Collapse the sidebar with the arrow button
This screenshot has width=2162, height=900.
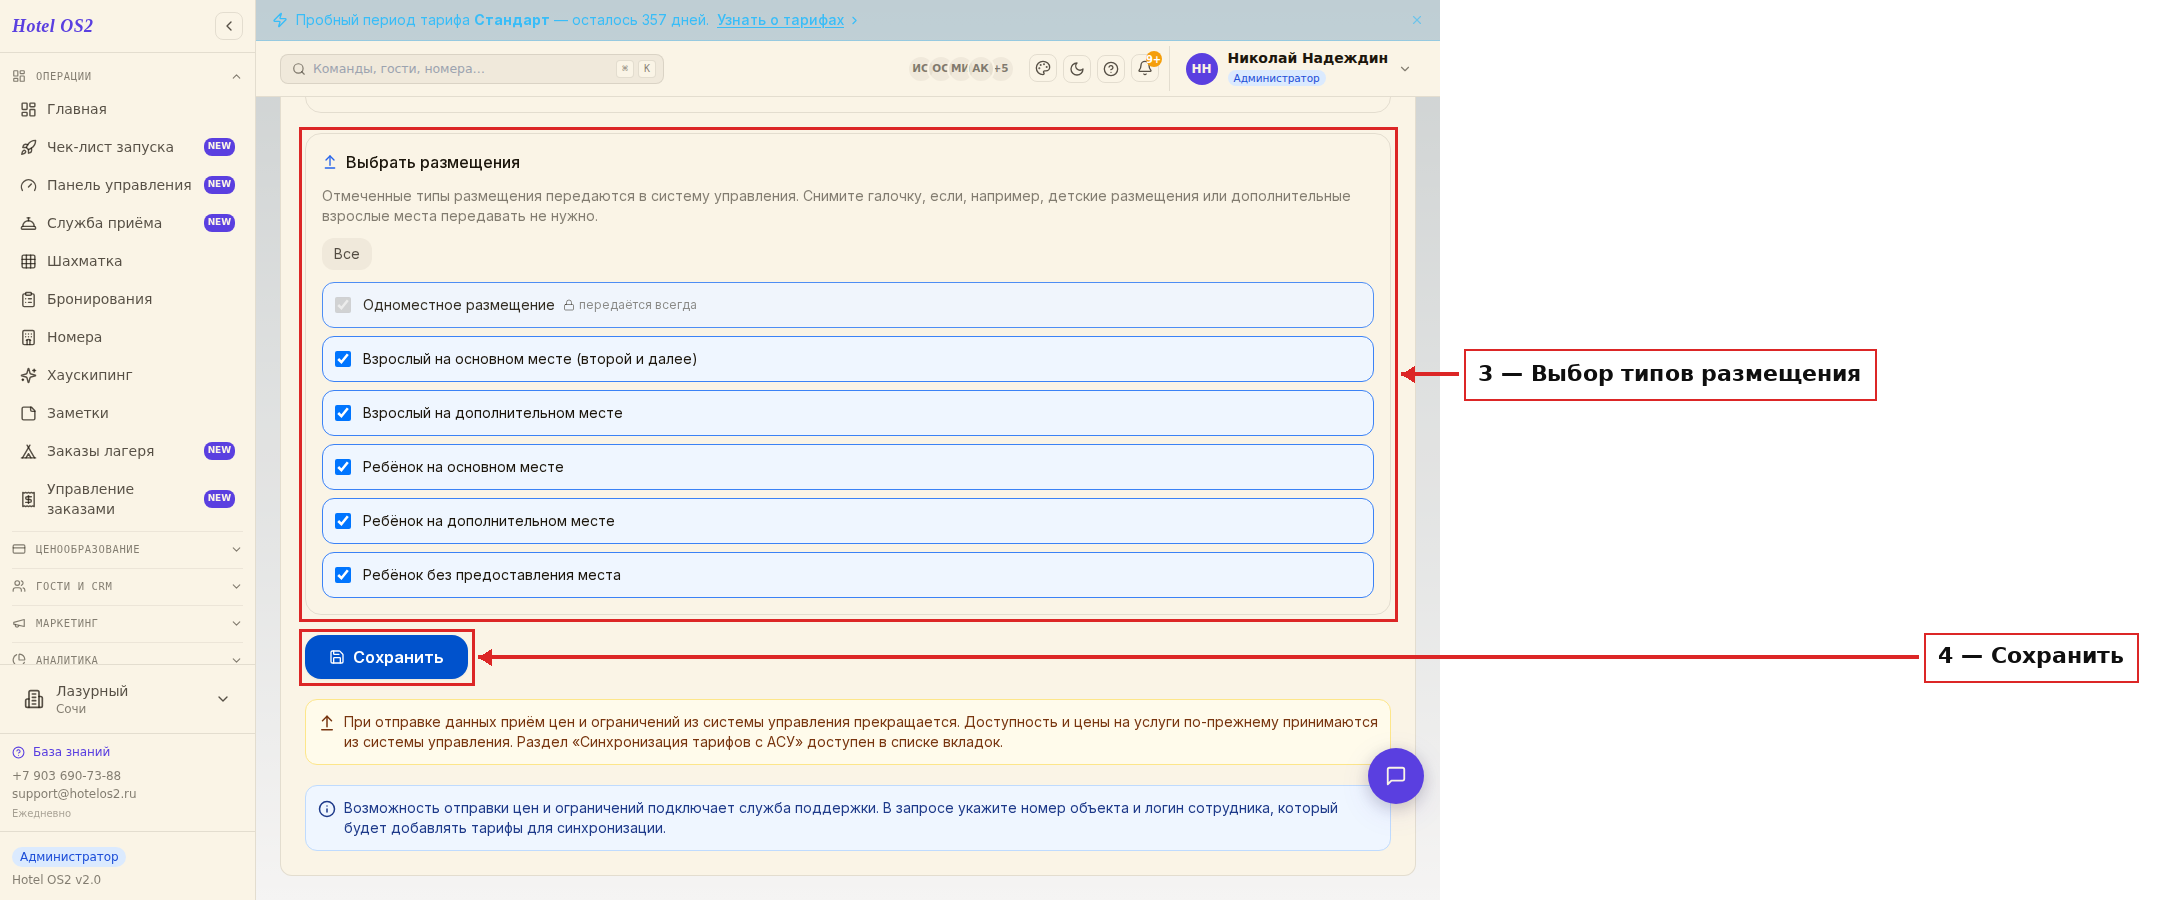point(229,26)
